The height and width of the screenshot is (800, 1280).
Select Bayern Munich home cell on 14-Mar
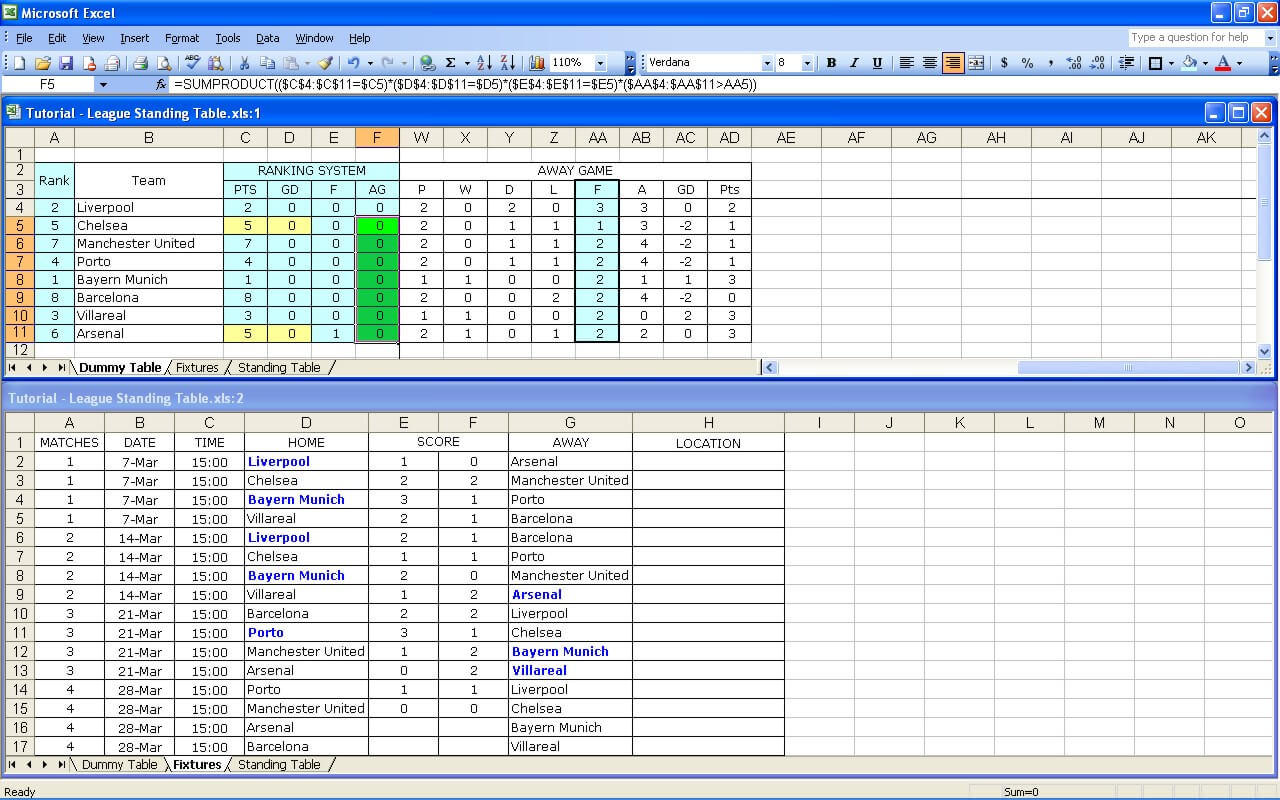pos(306,575)
